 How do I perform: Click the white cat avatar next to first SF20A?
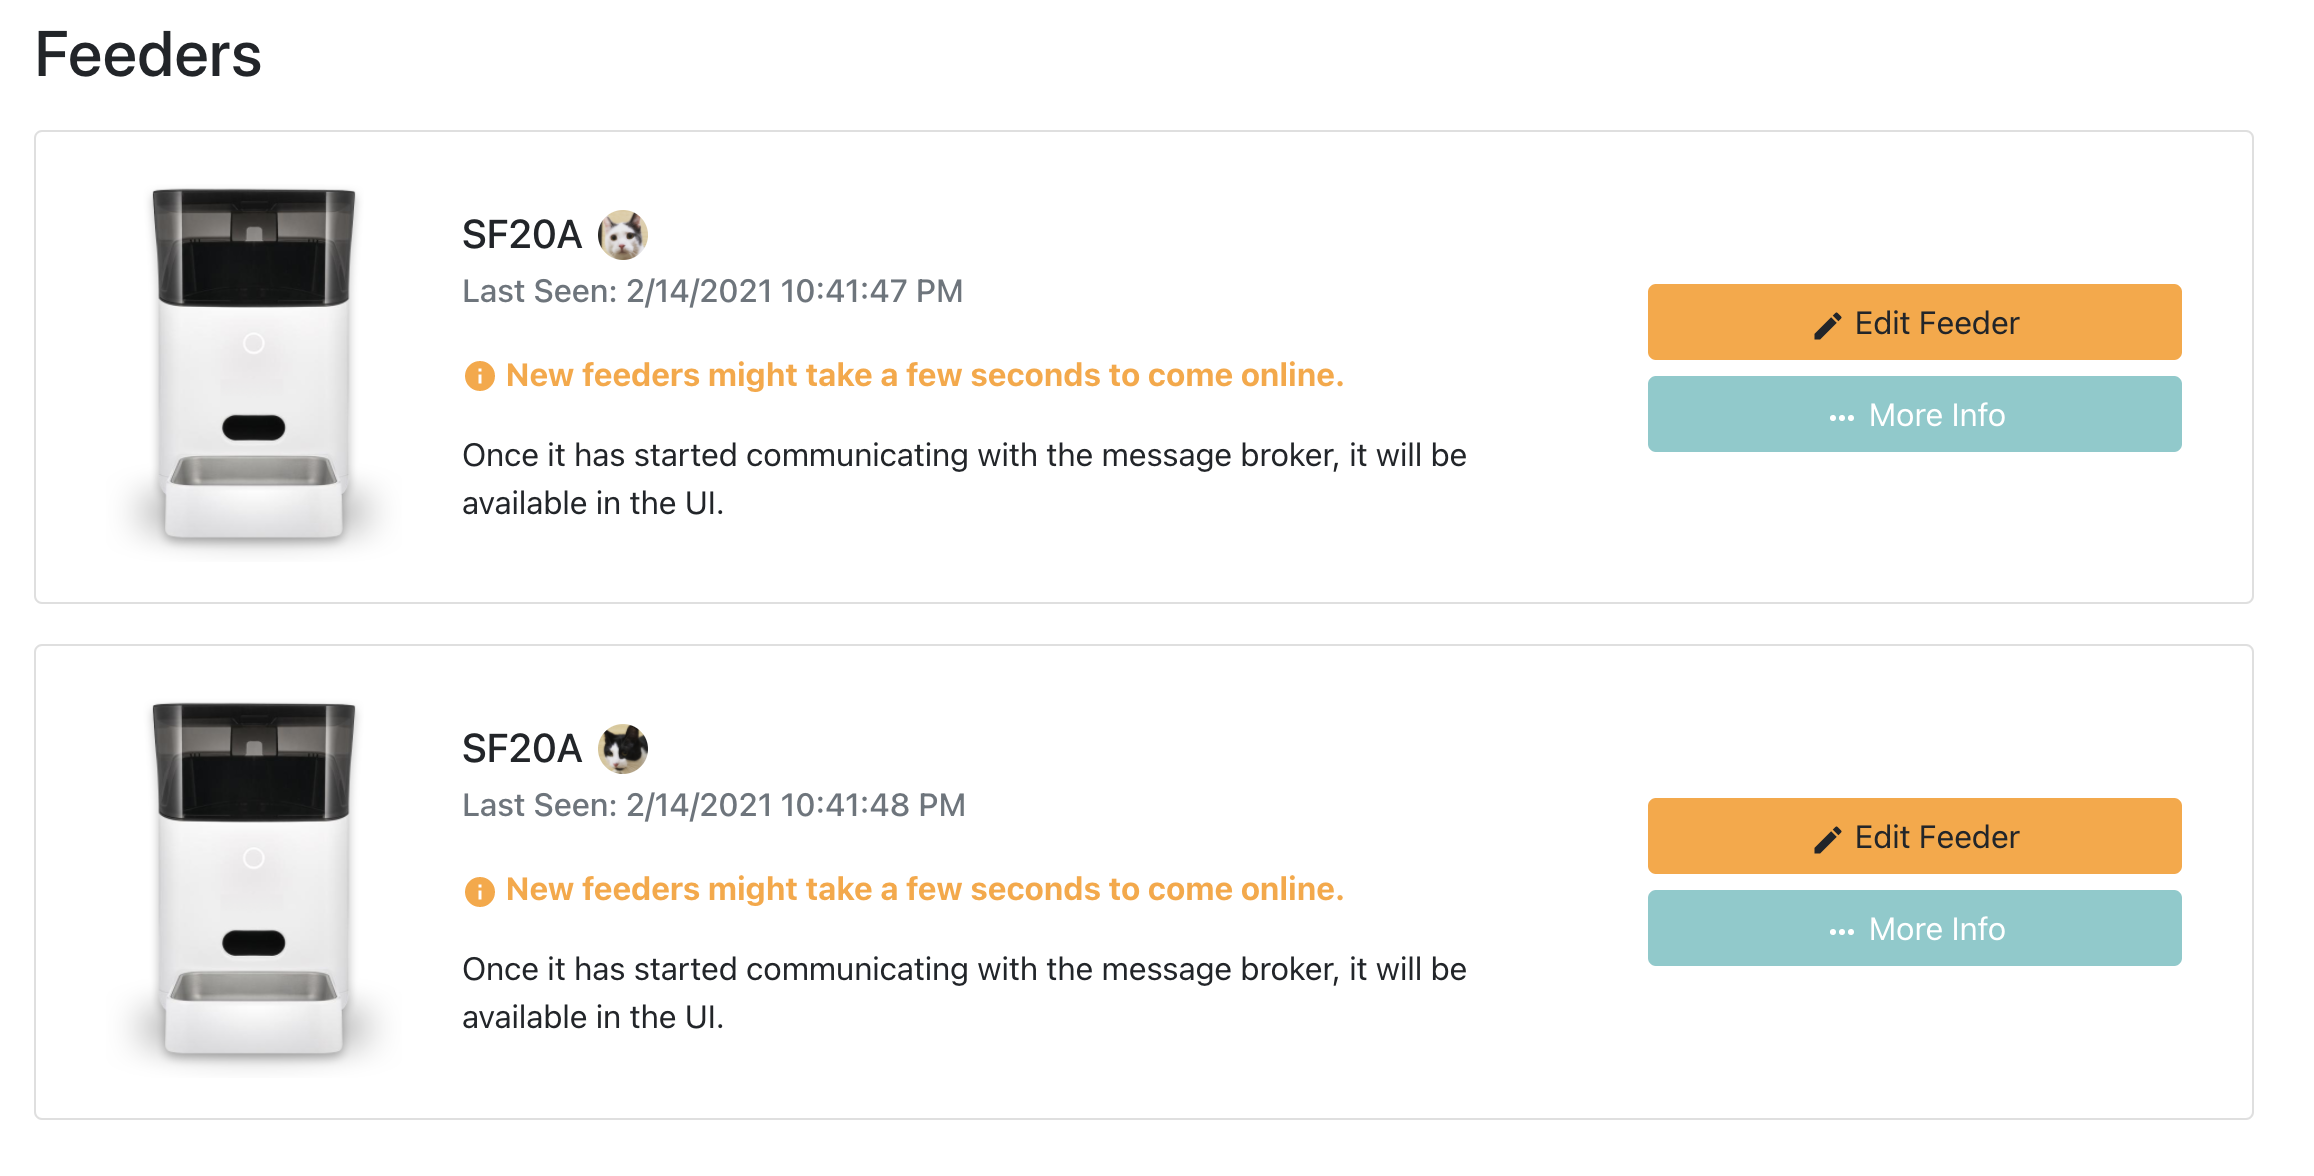(625, 234)
